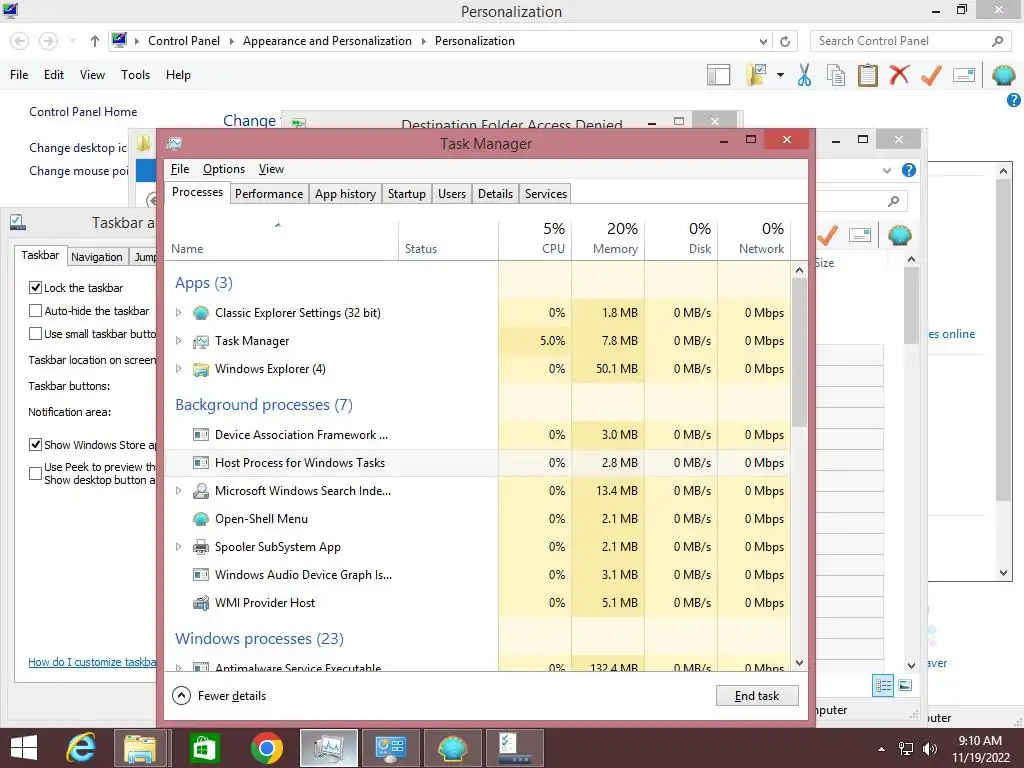1024x768 pixels.
Task: Click the Up arrow navigation button
Action: coord(95,41)
